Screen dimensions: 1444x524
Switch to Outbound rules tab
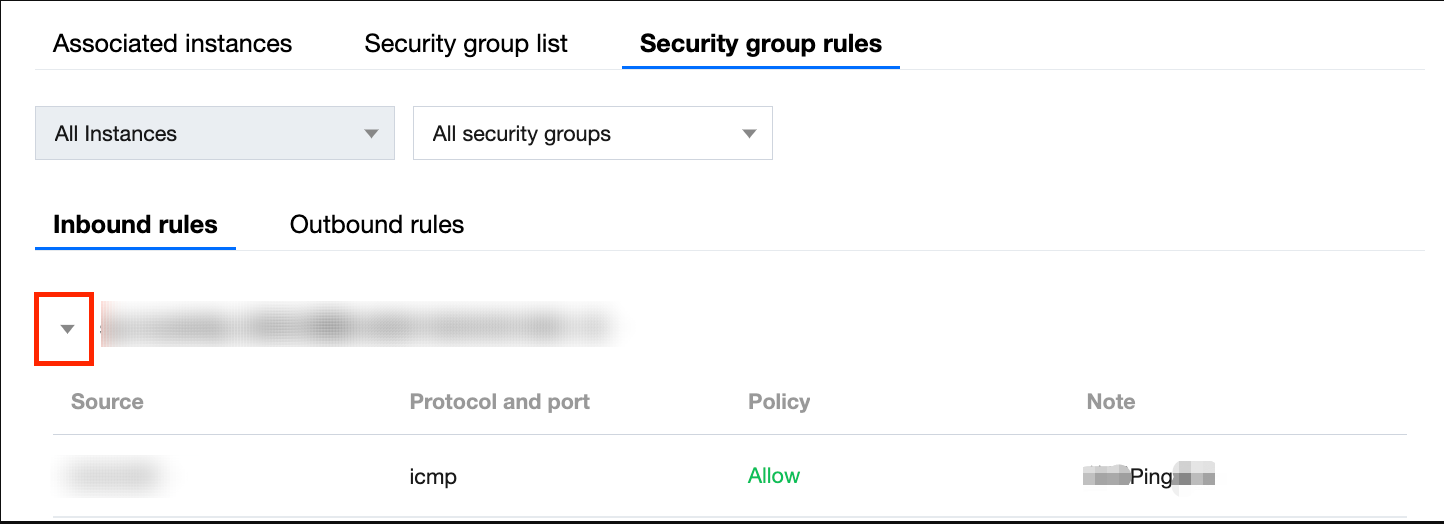click(x=377, y=224)
